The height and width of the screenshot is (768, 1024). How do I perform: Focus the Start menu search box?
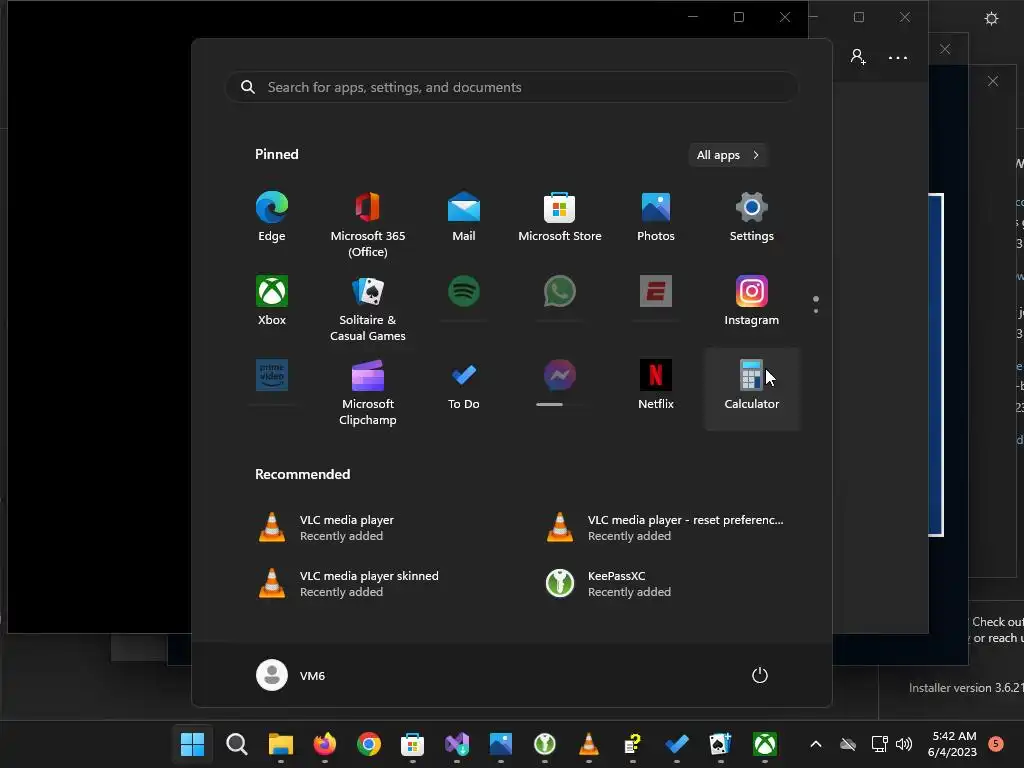coord(512,87)
